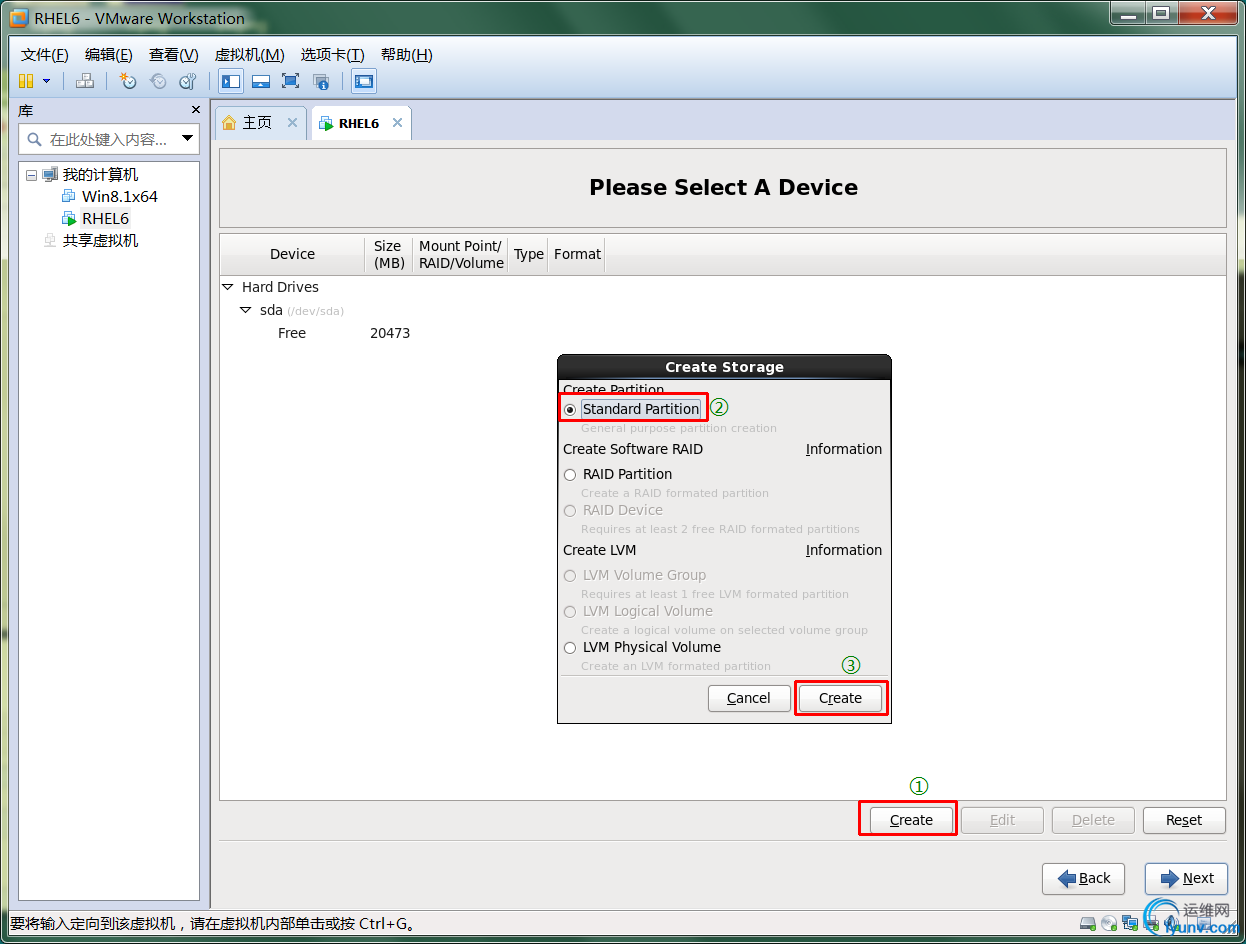Click the Back button
Image resolution: width=1246 pixels, height=944 pixels.
(1083, 878)
